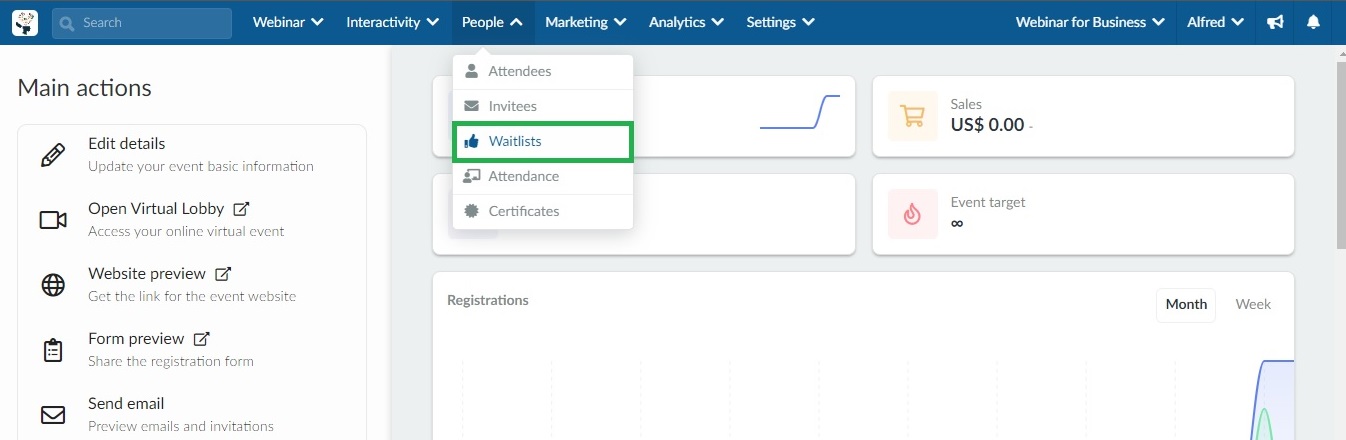Select Certificates from People menu
The width and height of the screenshot is (1346, 440).
click(543, 211)
